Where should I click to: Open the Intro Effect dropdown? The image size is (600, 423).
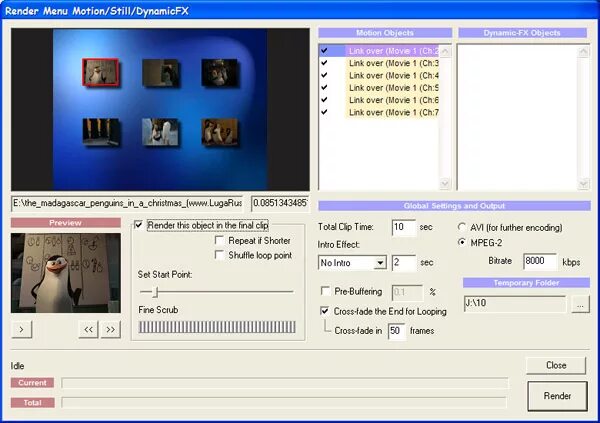tap(380, 263)
